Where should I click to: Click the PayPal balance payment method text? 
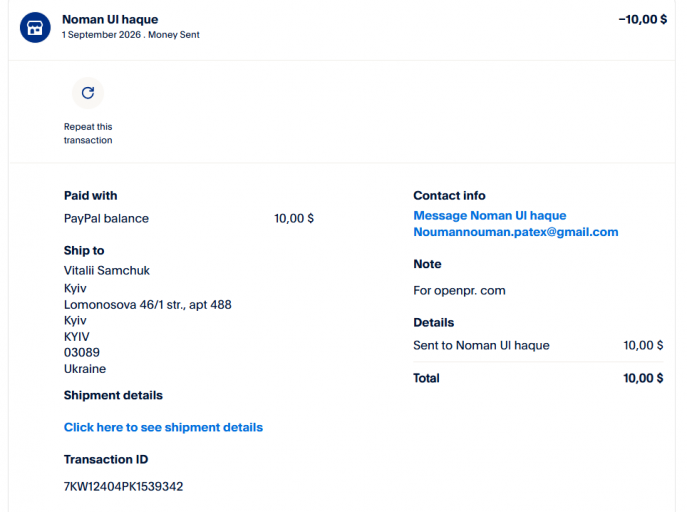point(106,218)
